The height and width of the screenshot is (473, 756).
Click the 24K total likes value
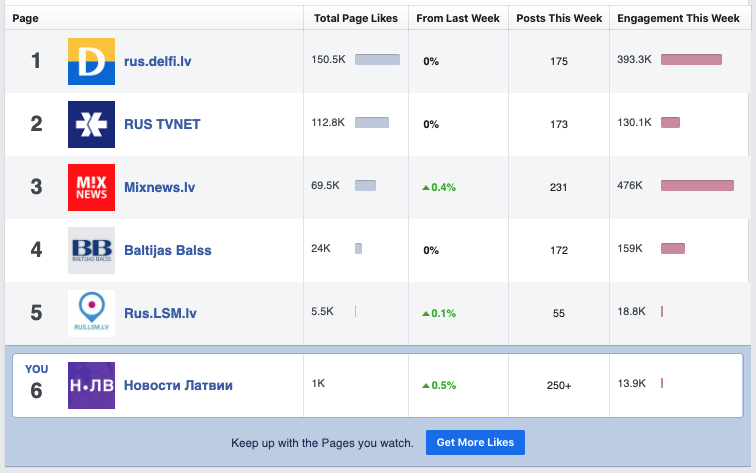click(321, 248)
